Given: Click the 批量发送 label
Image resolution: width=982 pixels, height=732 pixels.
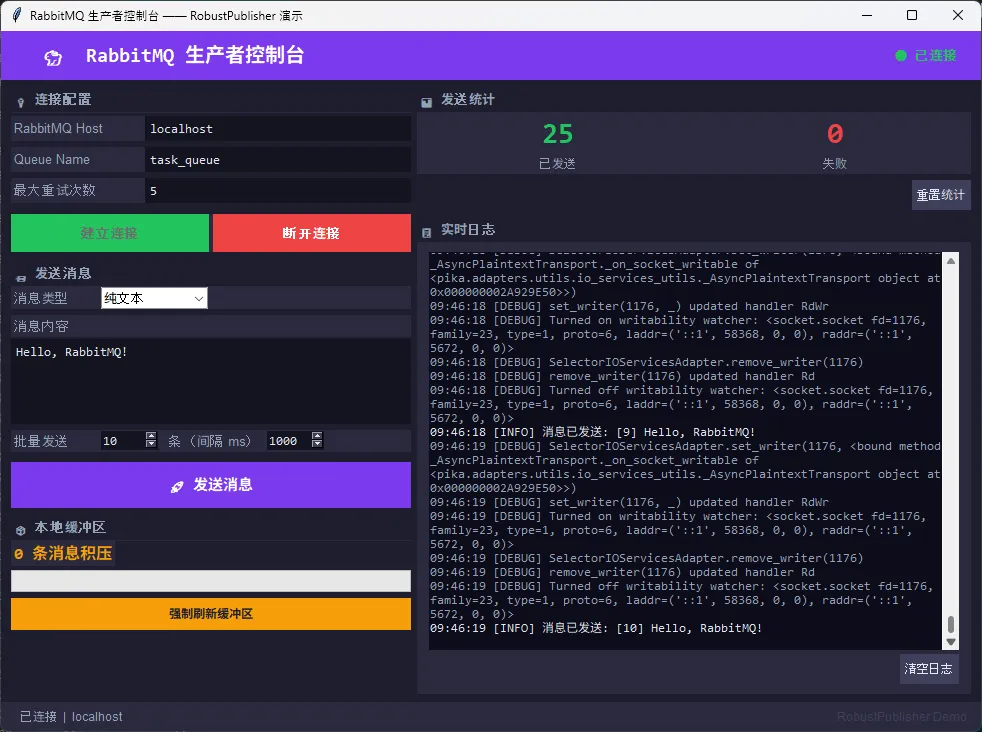Looking at the screenshot, I should click(40, 441).
